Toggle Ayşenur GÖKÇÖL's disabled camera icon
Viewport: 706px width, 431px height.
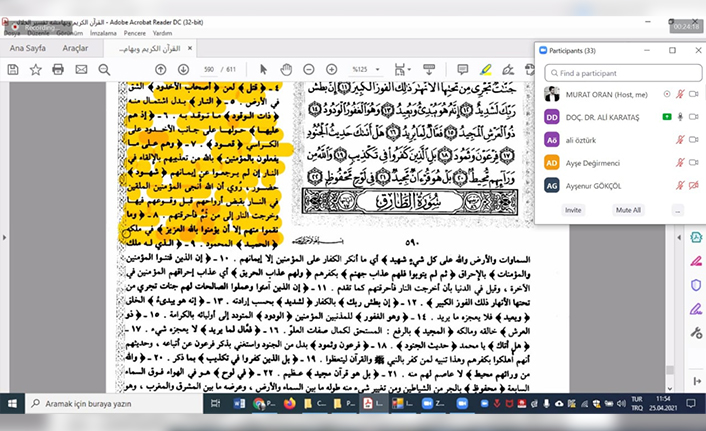point(694,185)
